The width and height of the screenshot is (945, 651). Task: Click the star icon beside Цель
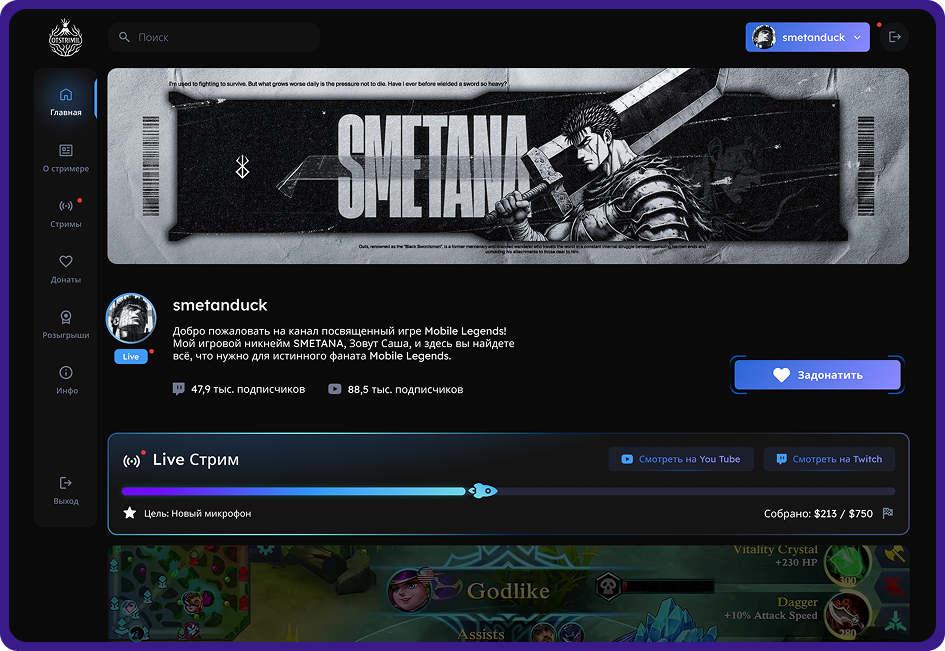(130, 513)
